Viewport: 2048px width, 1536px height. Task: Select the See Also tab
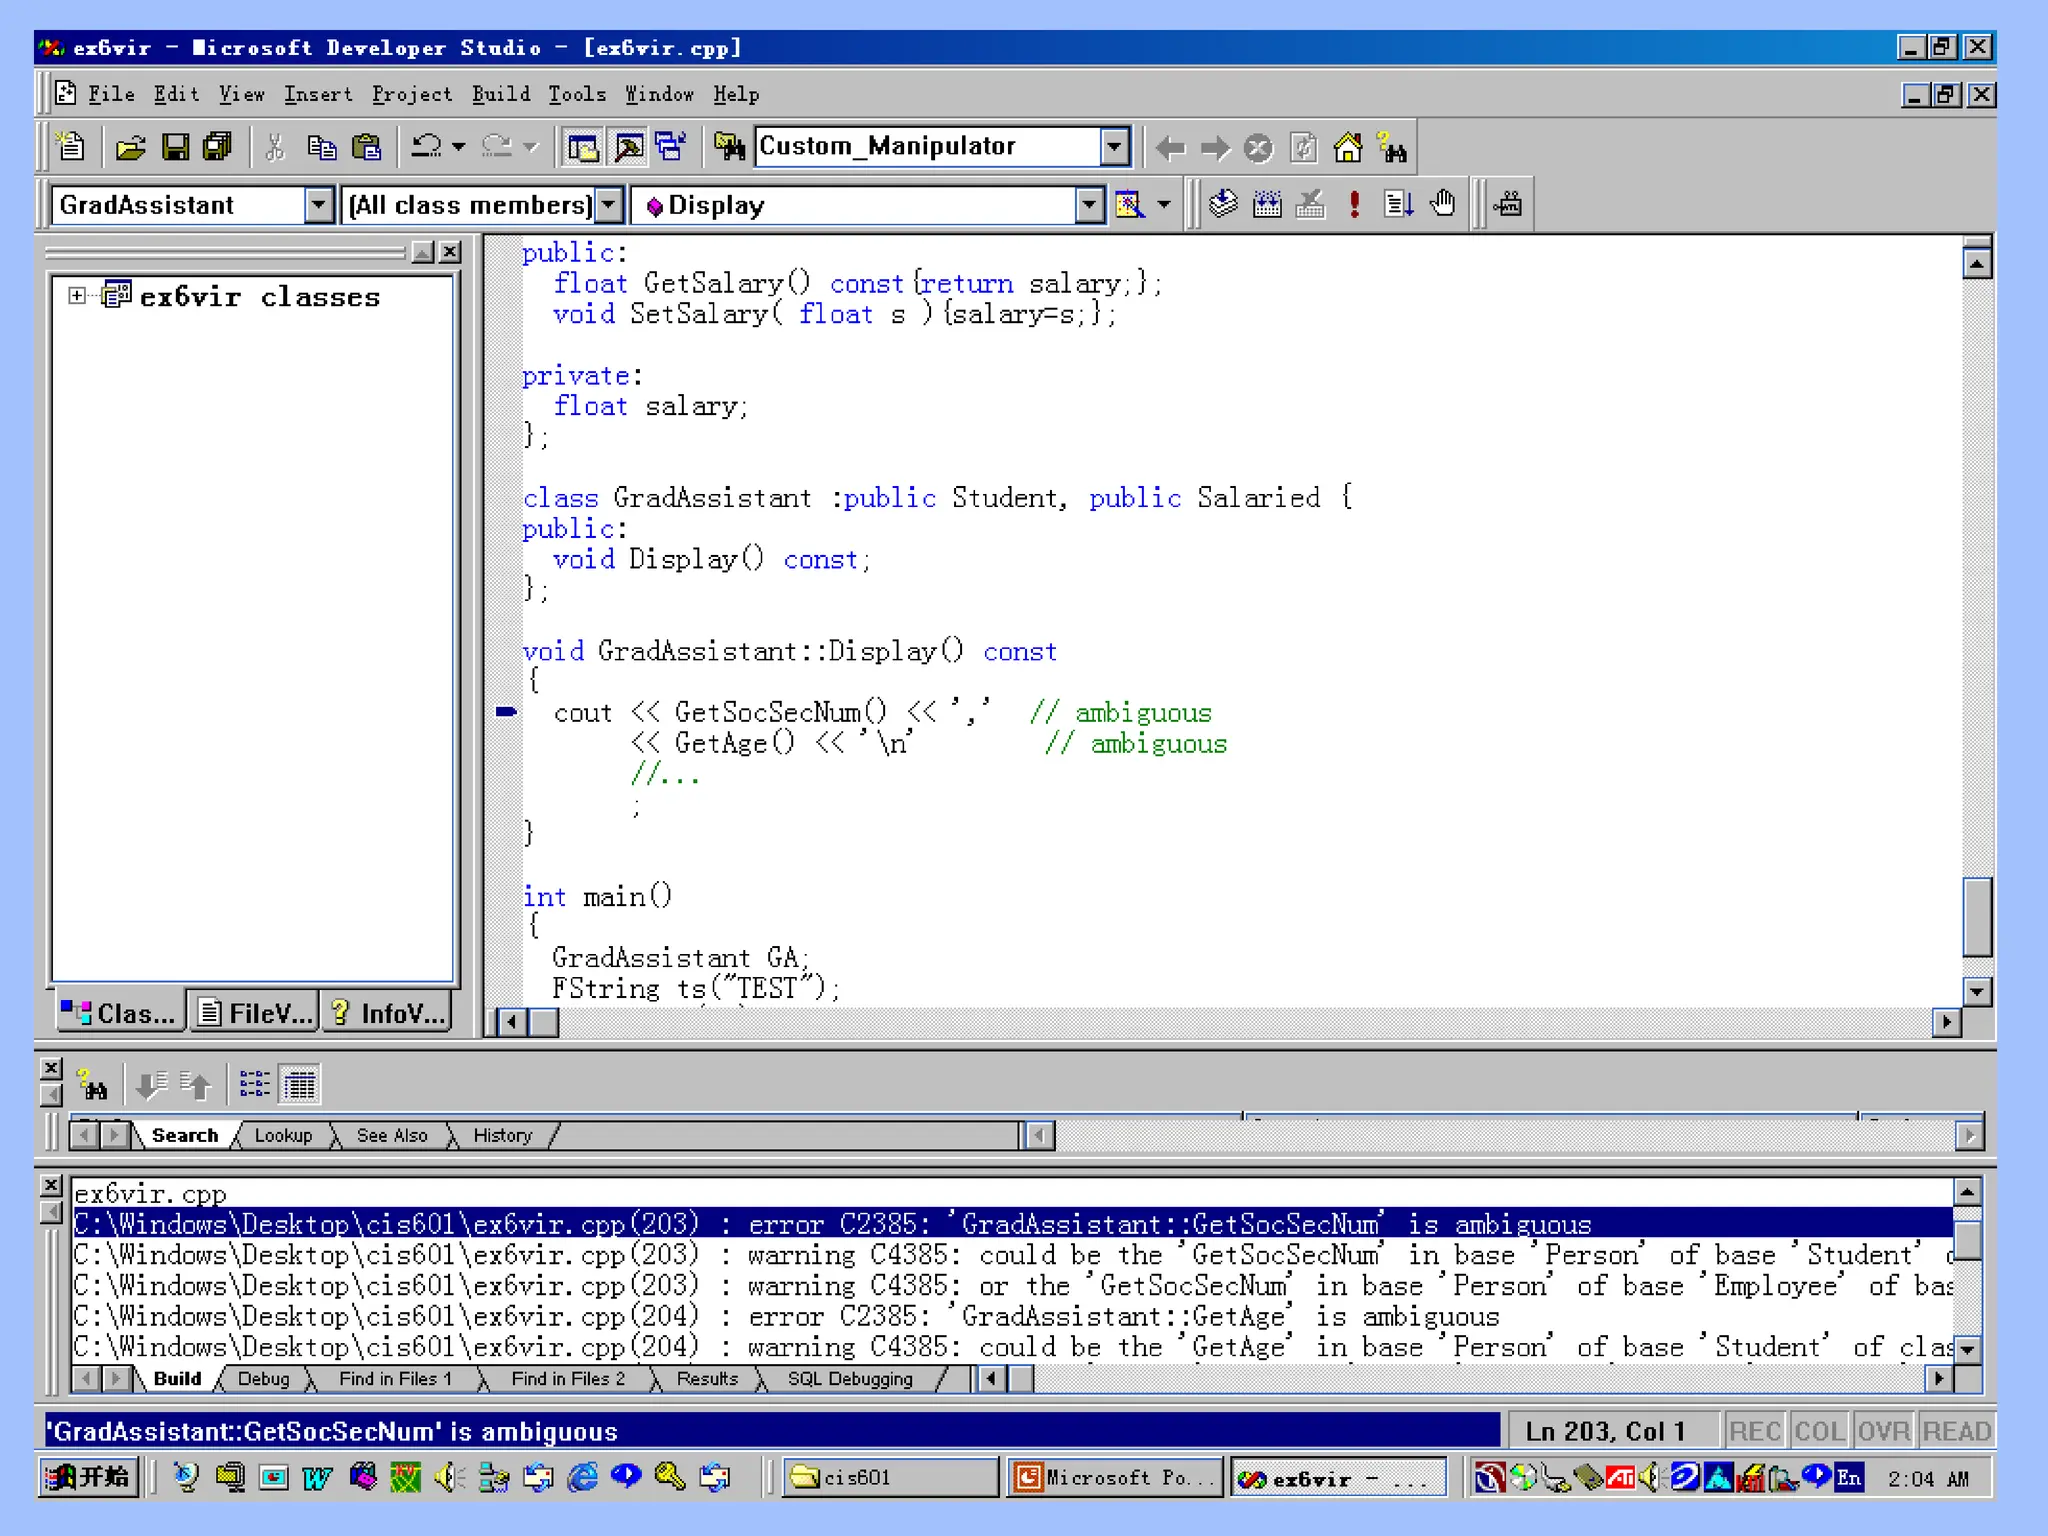(x=392, y=1135)
